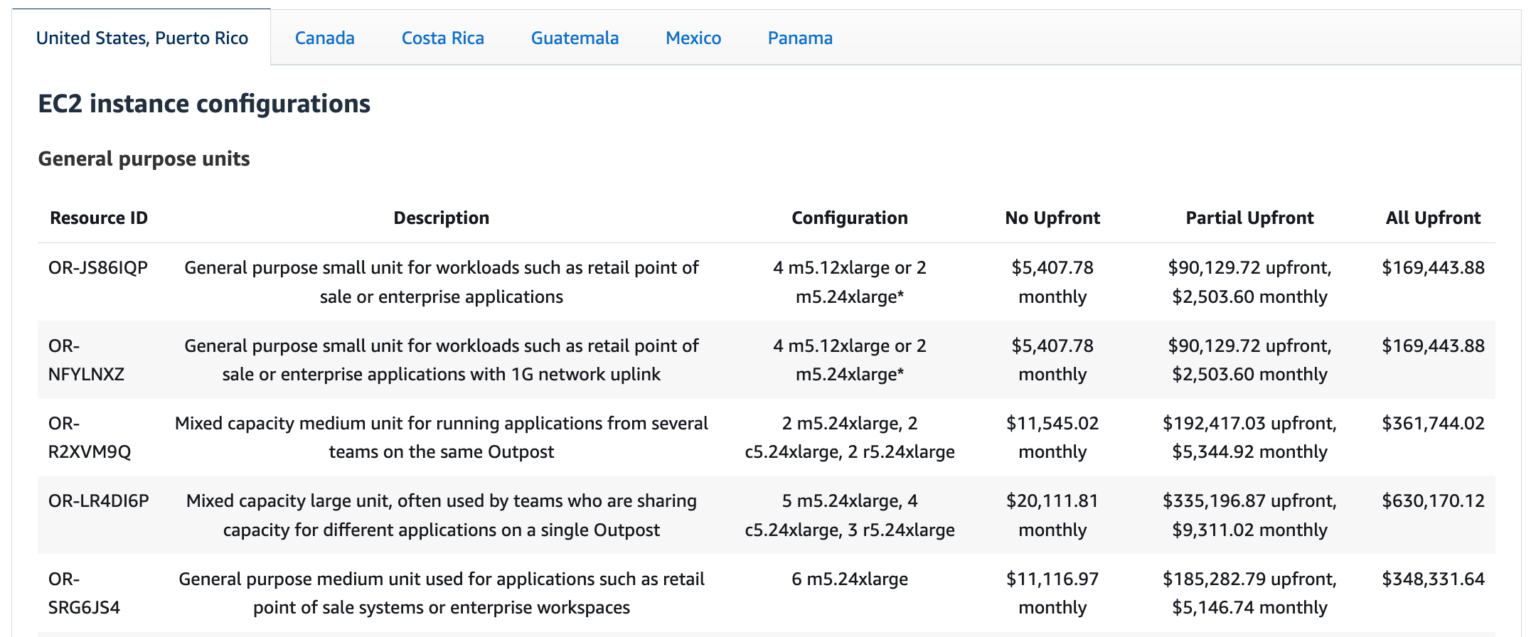The image size is (1536, 637).
Task: Click the Configuration column header
Action: [x=849, y=217]
